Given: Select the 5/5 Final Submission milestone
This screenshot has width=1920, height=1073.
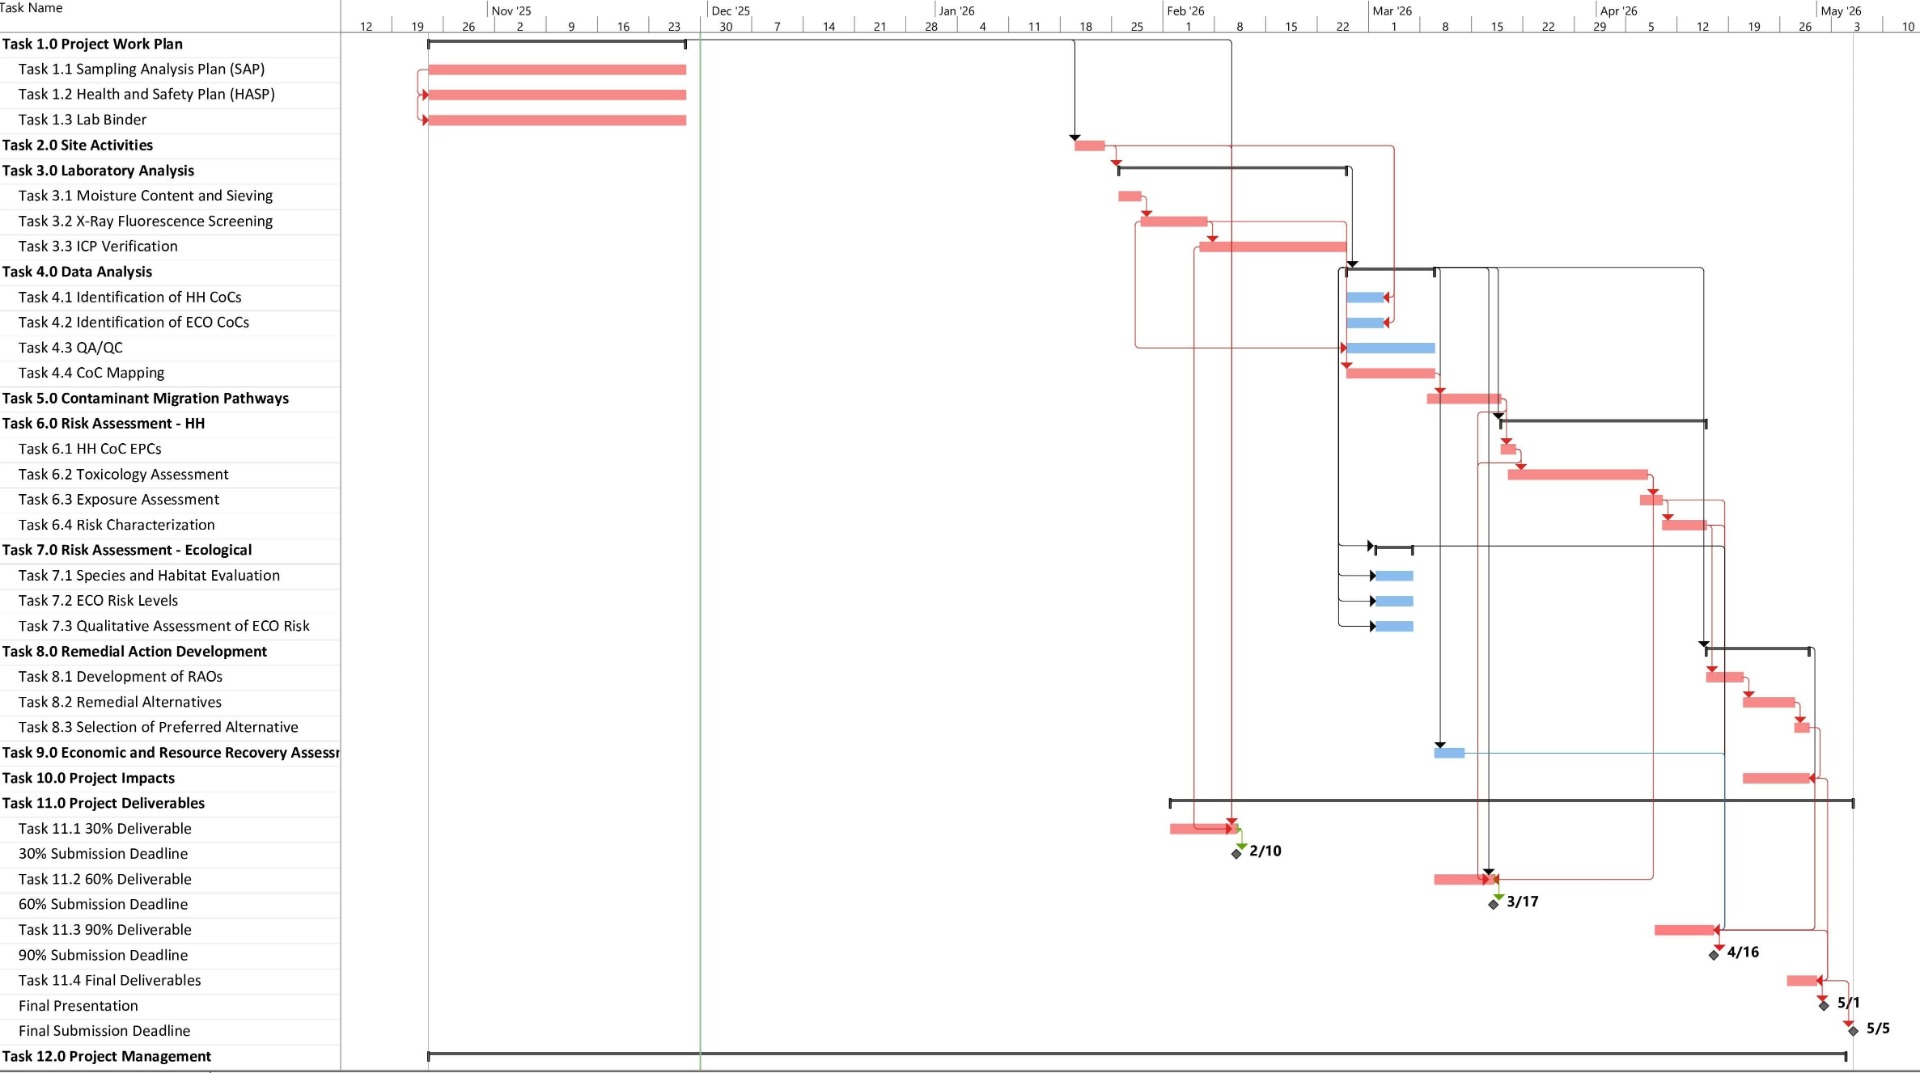Looking at the screenshot, I should [x=1853, y=1030].
